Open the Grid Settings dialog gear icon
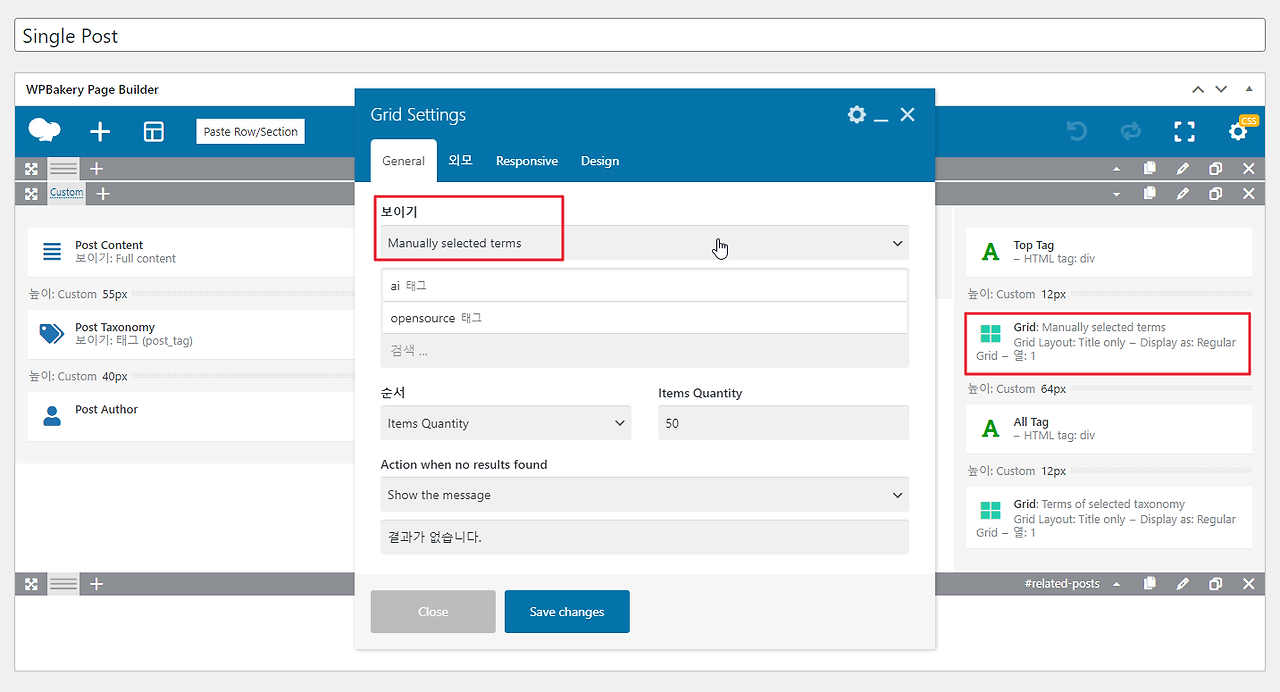This screenshot has height=692, width=1280. (857, 115)
